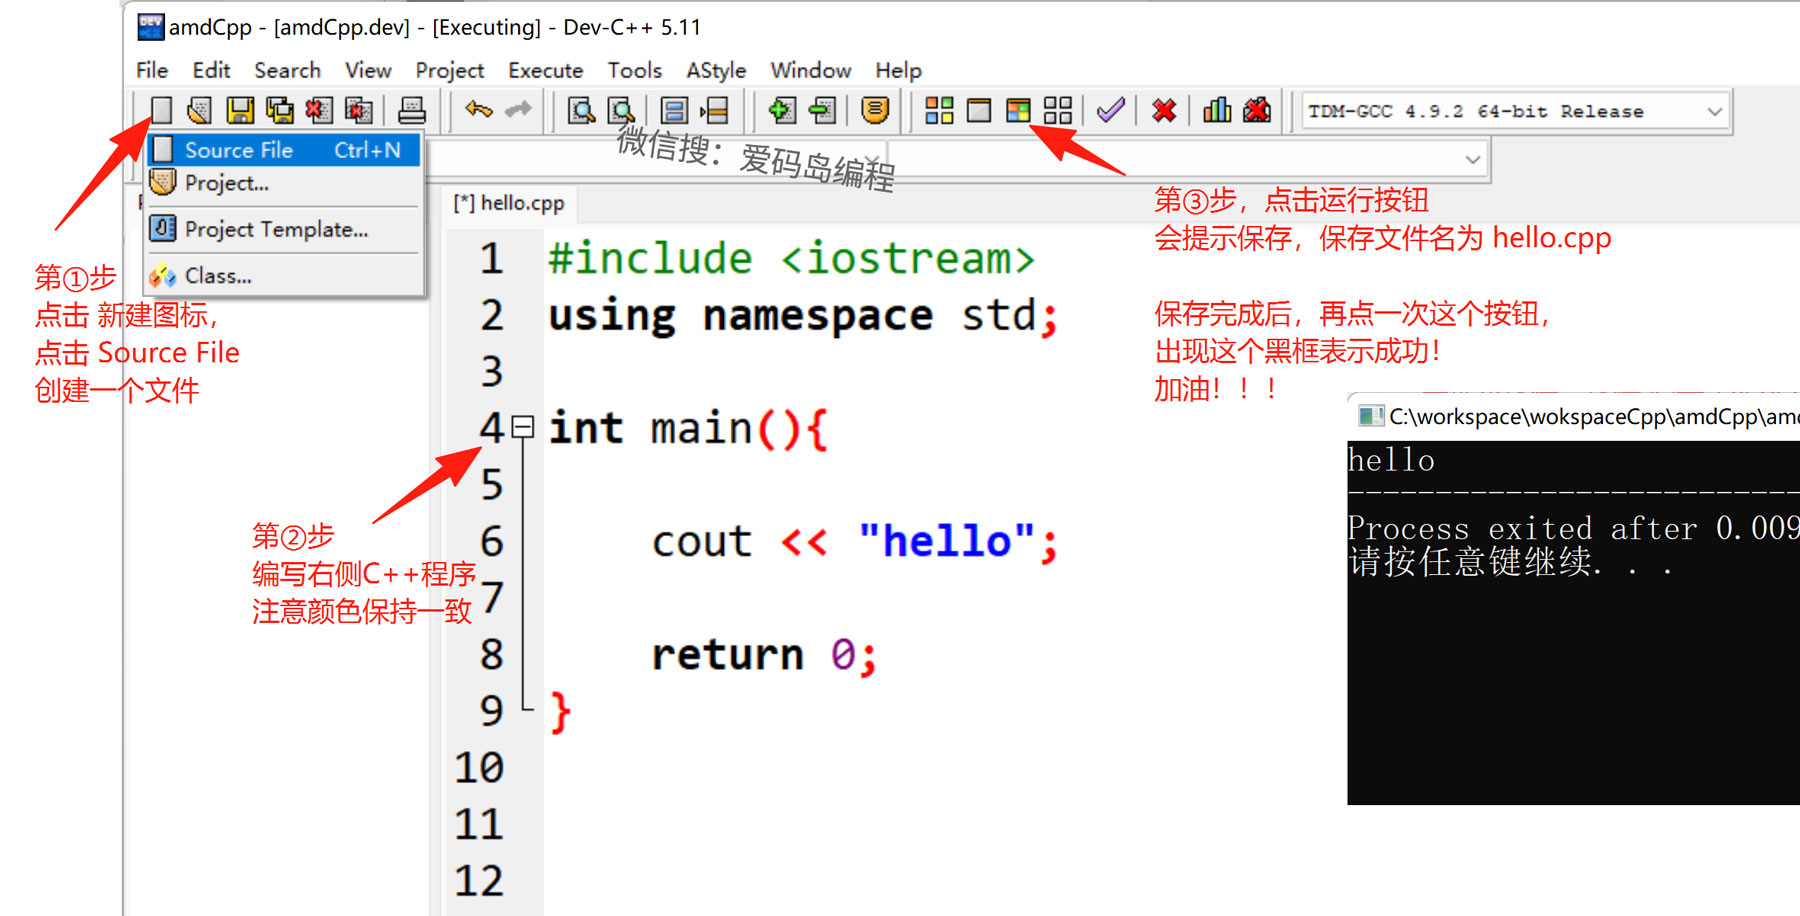Choose Project Template... from dropdown menu
1800x916 pixels.
[276, 229]
